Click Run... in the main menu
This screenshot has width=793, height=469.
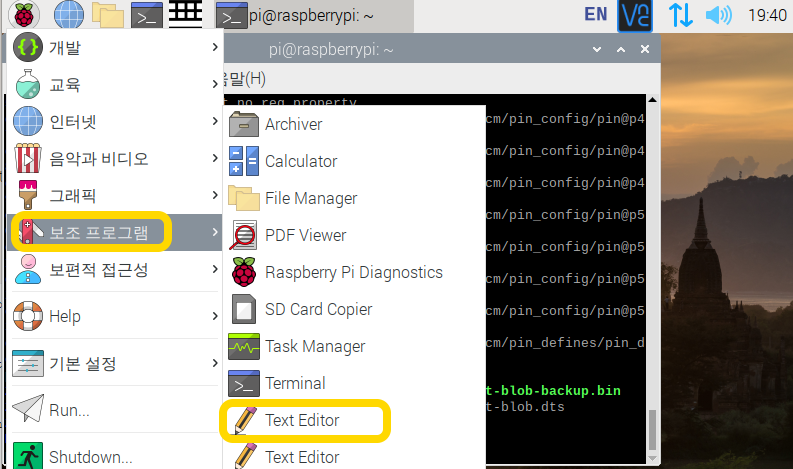click(x=69, y=409)
